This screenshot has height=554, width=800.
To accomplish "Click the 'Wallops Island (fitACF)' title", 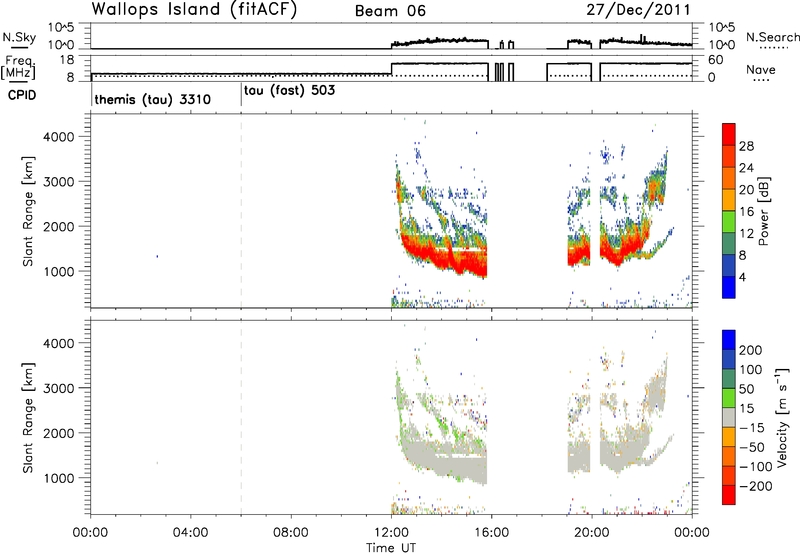I will click(x=194, y=10).
